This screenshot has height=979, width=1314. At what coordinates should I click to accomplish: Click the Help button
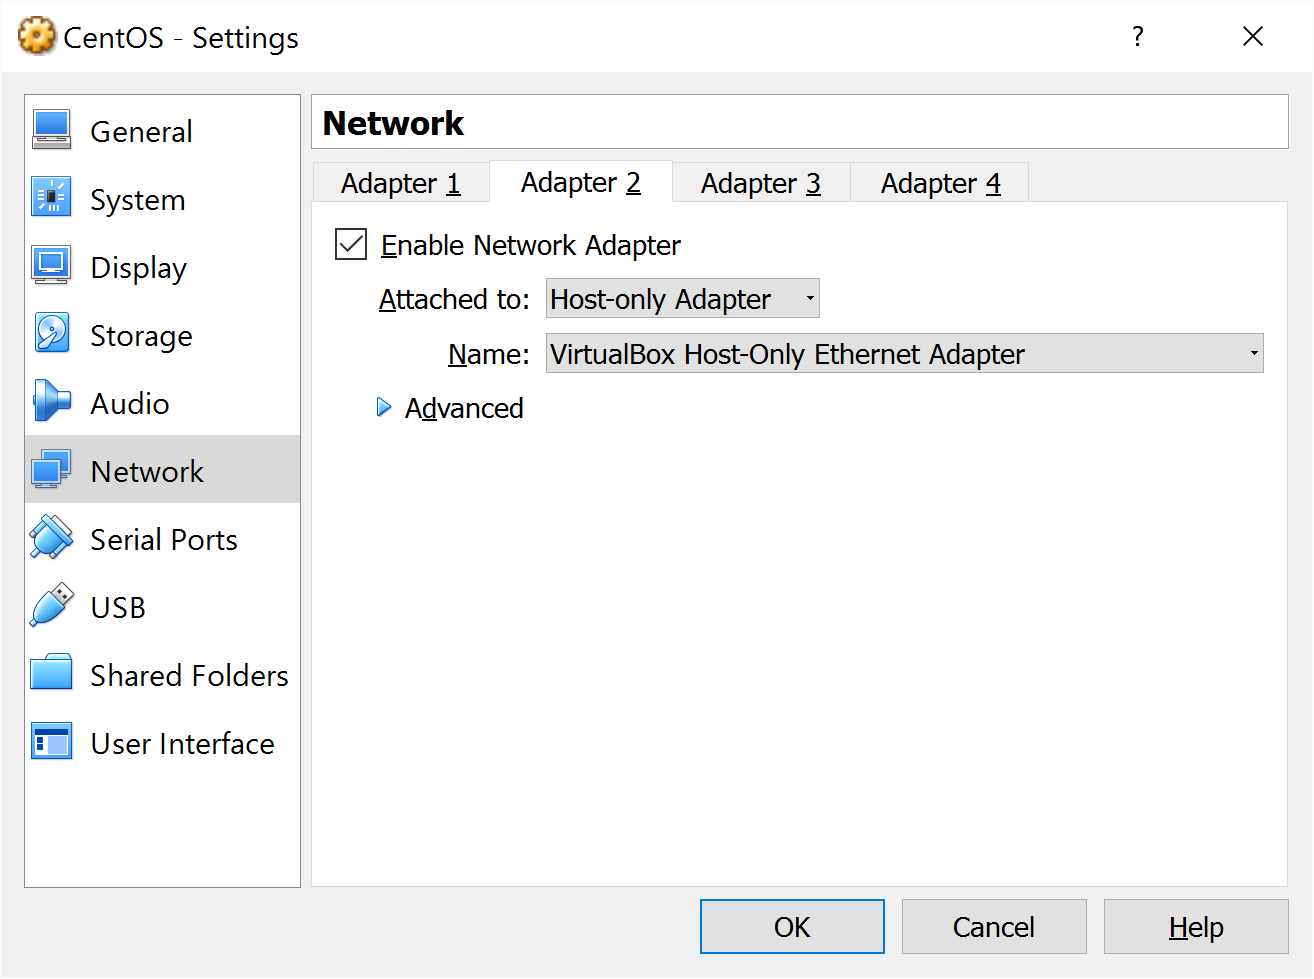point(1195,927)
